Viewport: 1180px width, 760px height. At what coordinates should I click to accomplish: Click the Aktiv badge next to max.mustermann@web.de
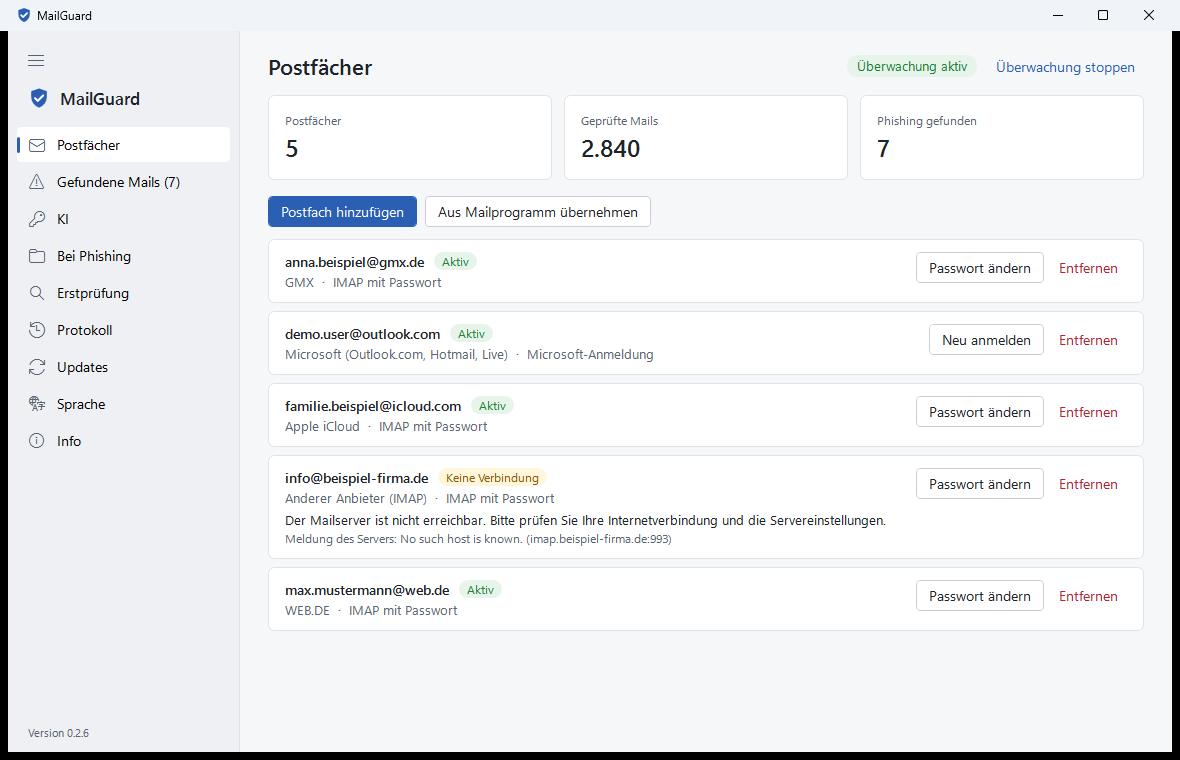tap(480, 590)
